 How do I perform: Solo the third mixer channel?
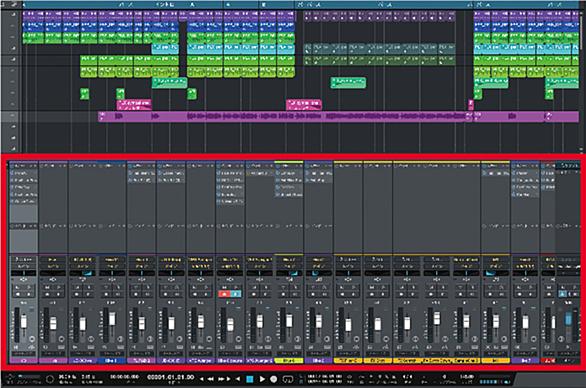pos(89,287)
